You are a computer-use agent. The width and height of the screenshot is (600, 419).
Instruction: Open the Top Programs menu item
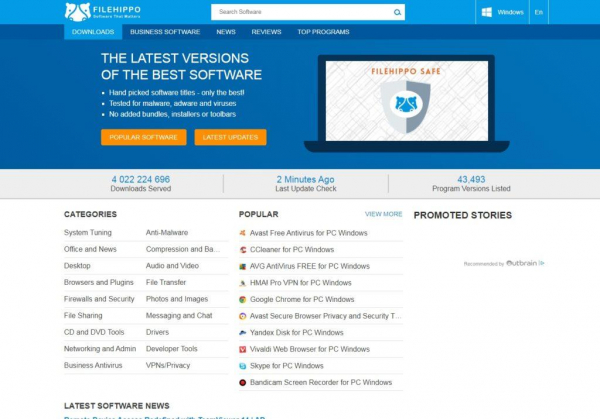[x=323, y=32]
